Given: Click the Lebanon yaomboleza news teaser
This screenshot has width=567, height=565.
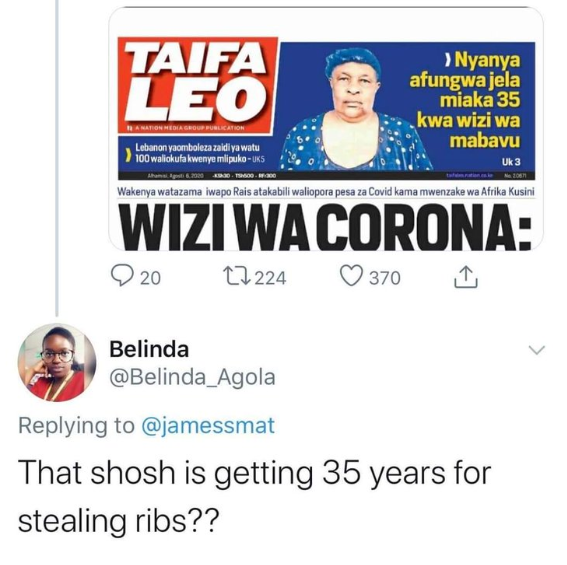Looking at the screenshot, I should pos(196,154).
